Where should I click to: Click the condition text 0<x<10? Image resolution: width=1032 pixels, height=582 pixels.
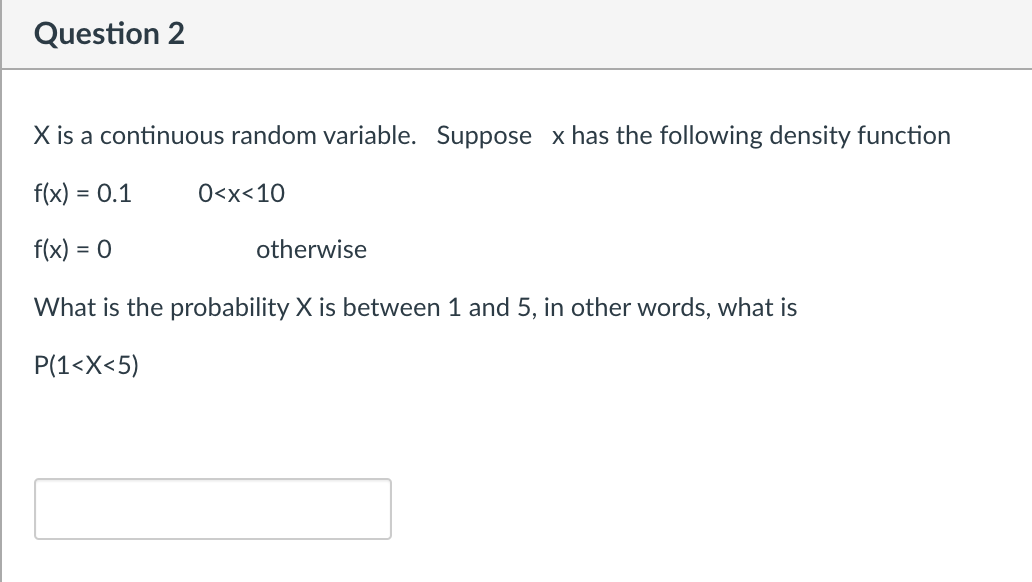point(241,193)
